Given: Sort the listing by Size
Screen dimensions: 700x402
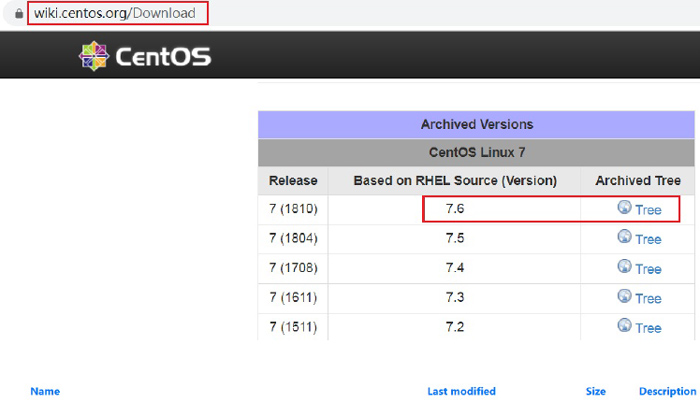Looking at the screenshot, I should coord(596,391).
